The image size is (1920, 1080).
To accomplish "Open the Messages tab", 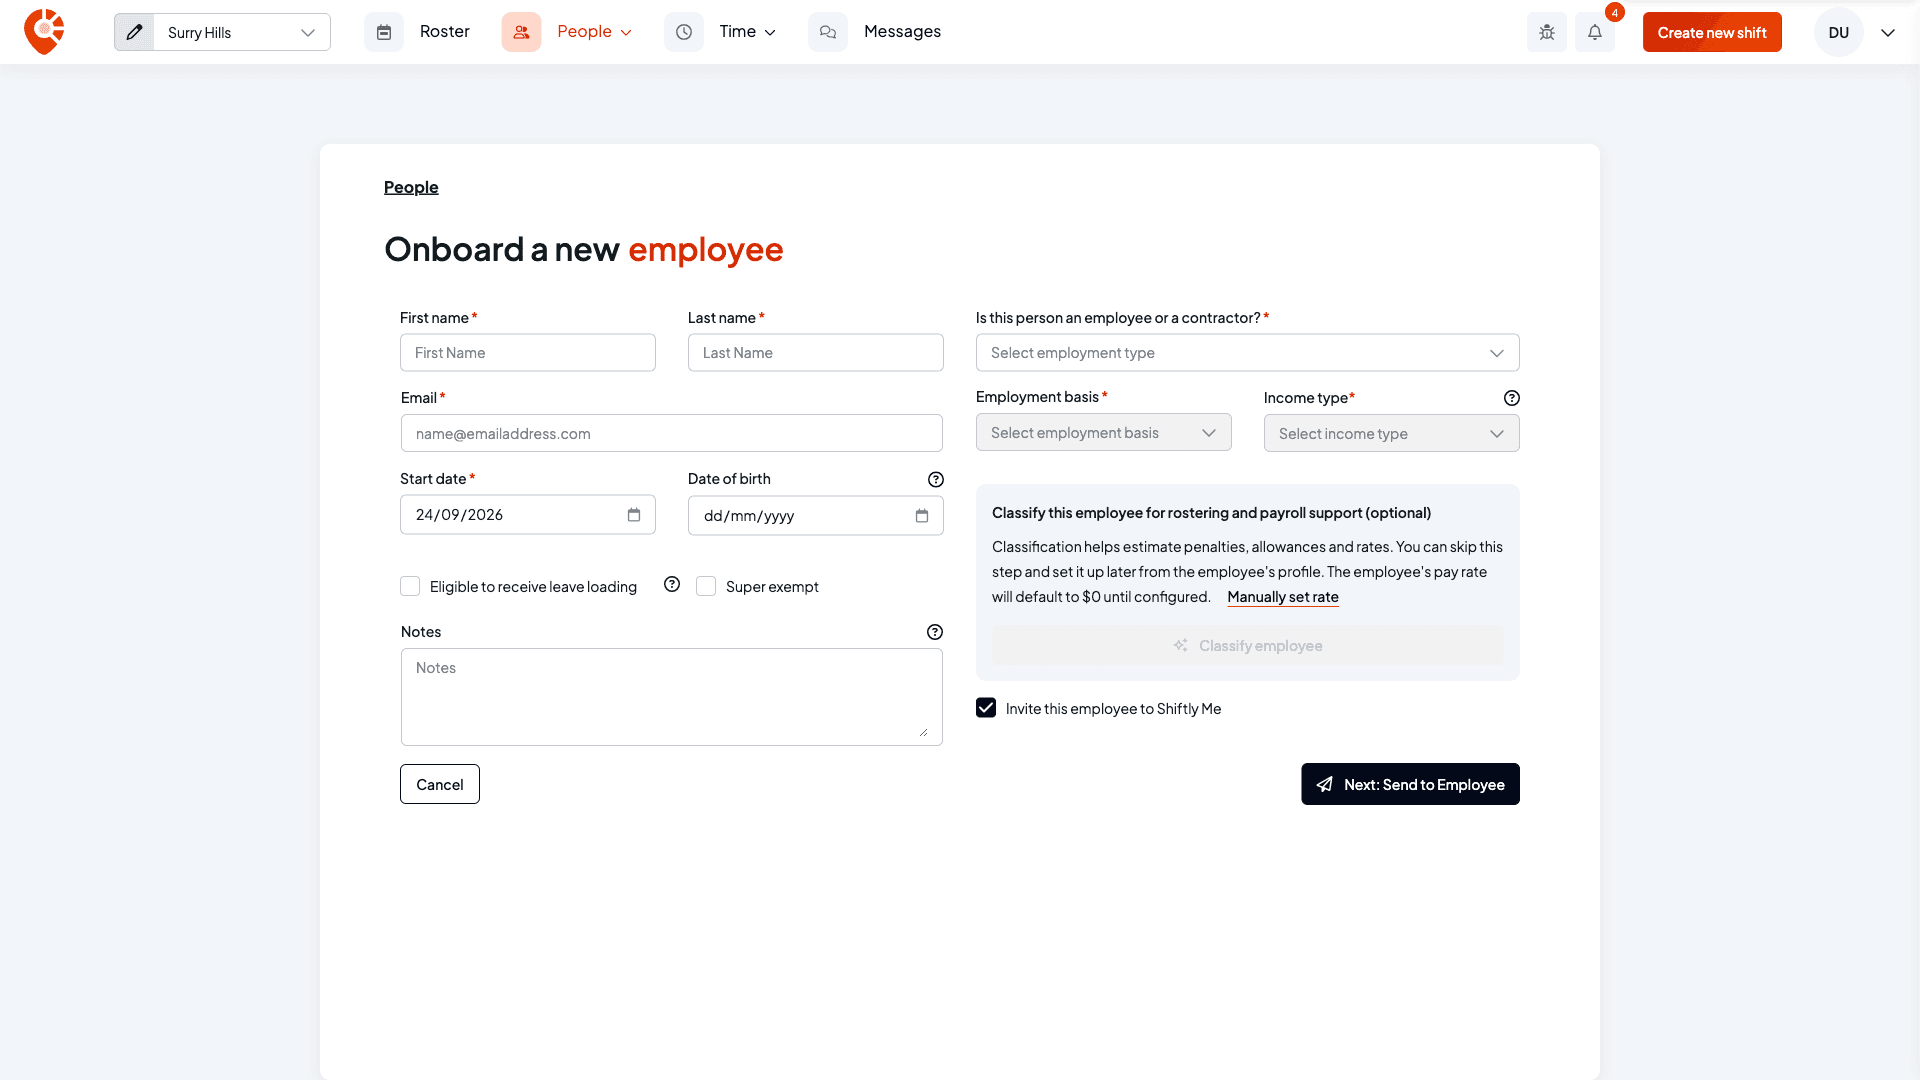I will tap(903, 32).
